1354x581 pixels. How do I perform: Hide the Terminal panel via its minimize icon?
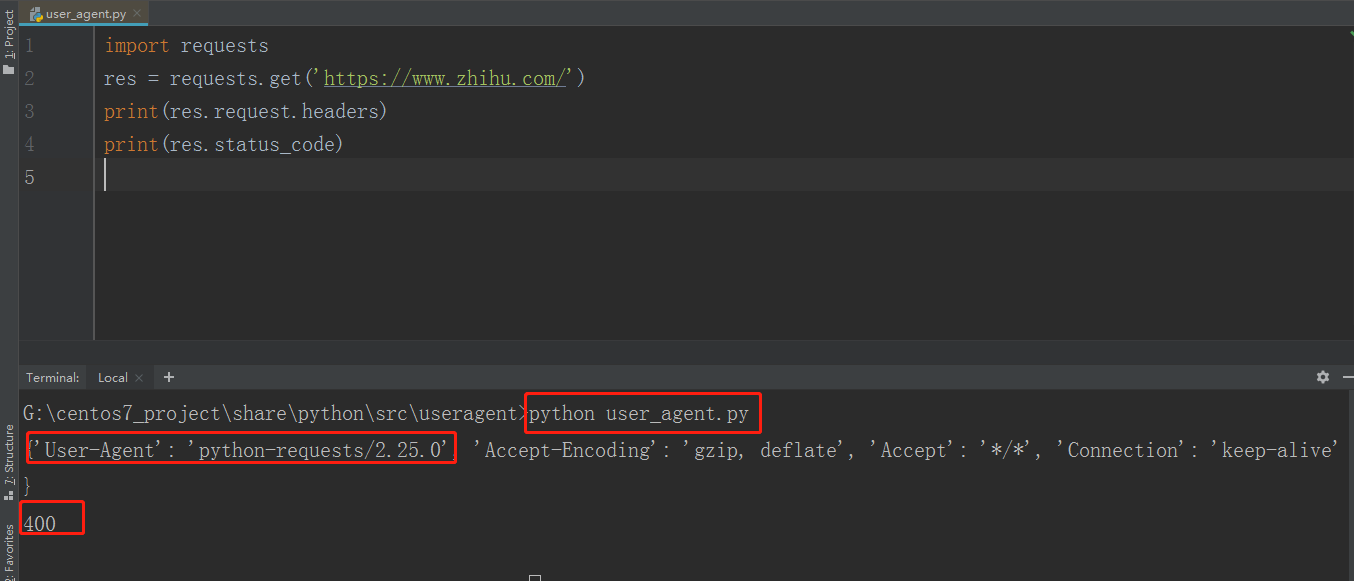(1346, 377)
